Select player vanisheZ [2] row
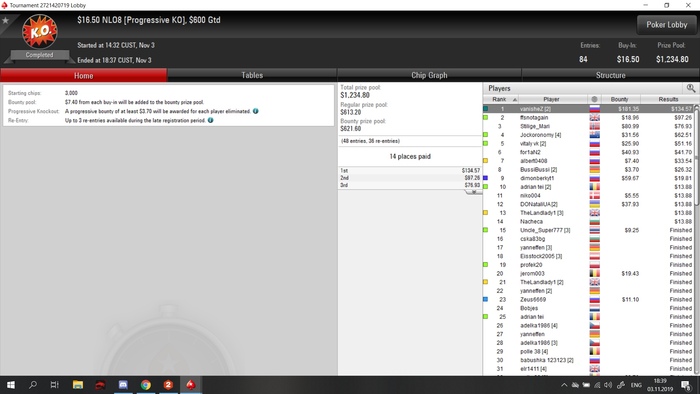The width and height of the screenshot is (700, 394). (588, 109)
